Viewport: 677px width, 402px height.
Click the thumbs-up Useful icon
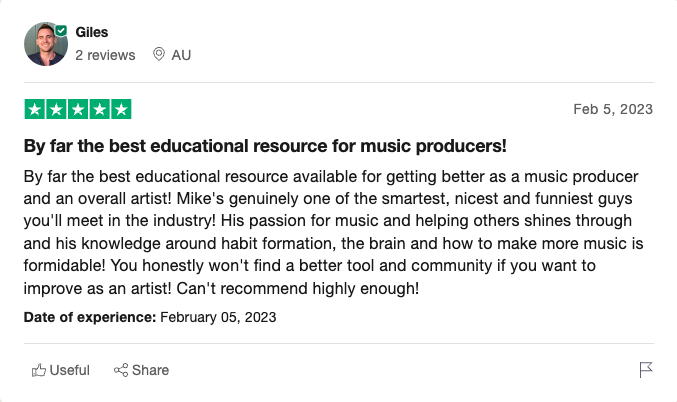coord(39,370)
